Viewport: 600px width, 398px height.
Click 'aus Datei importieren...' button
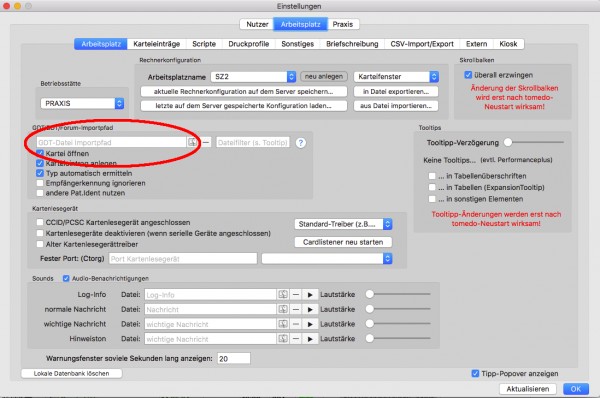[x=396, y=106]
